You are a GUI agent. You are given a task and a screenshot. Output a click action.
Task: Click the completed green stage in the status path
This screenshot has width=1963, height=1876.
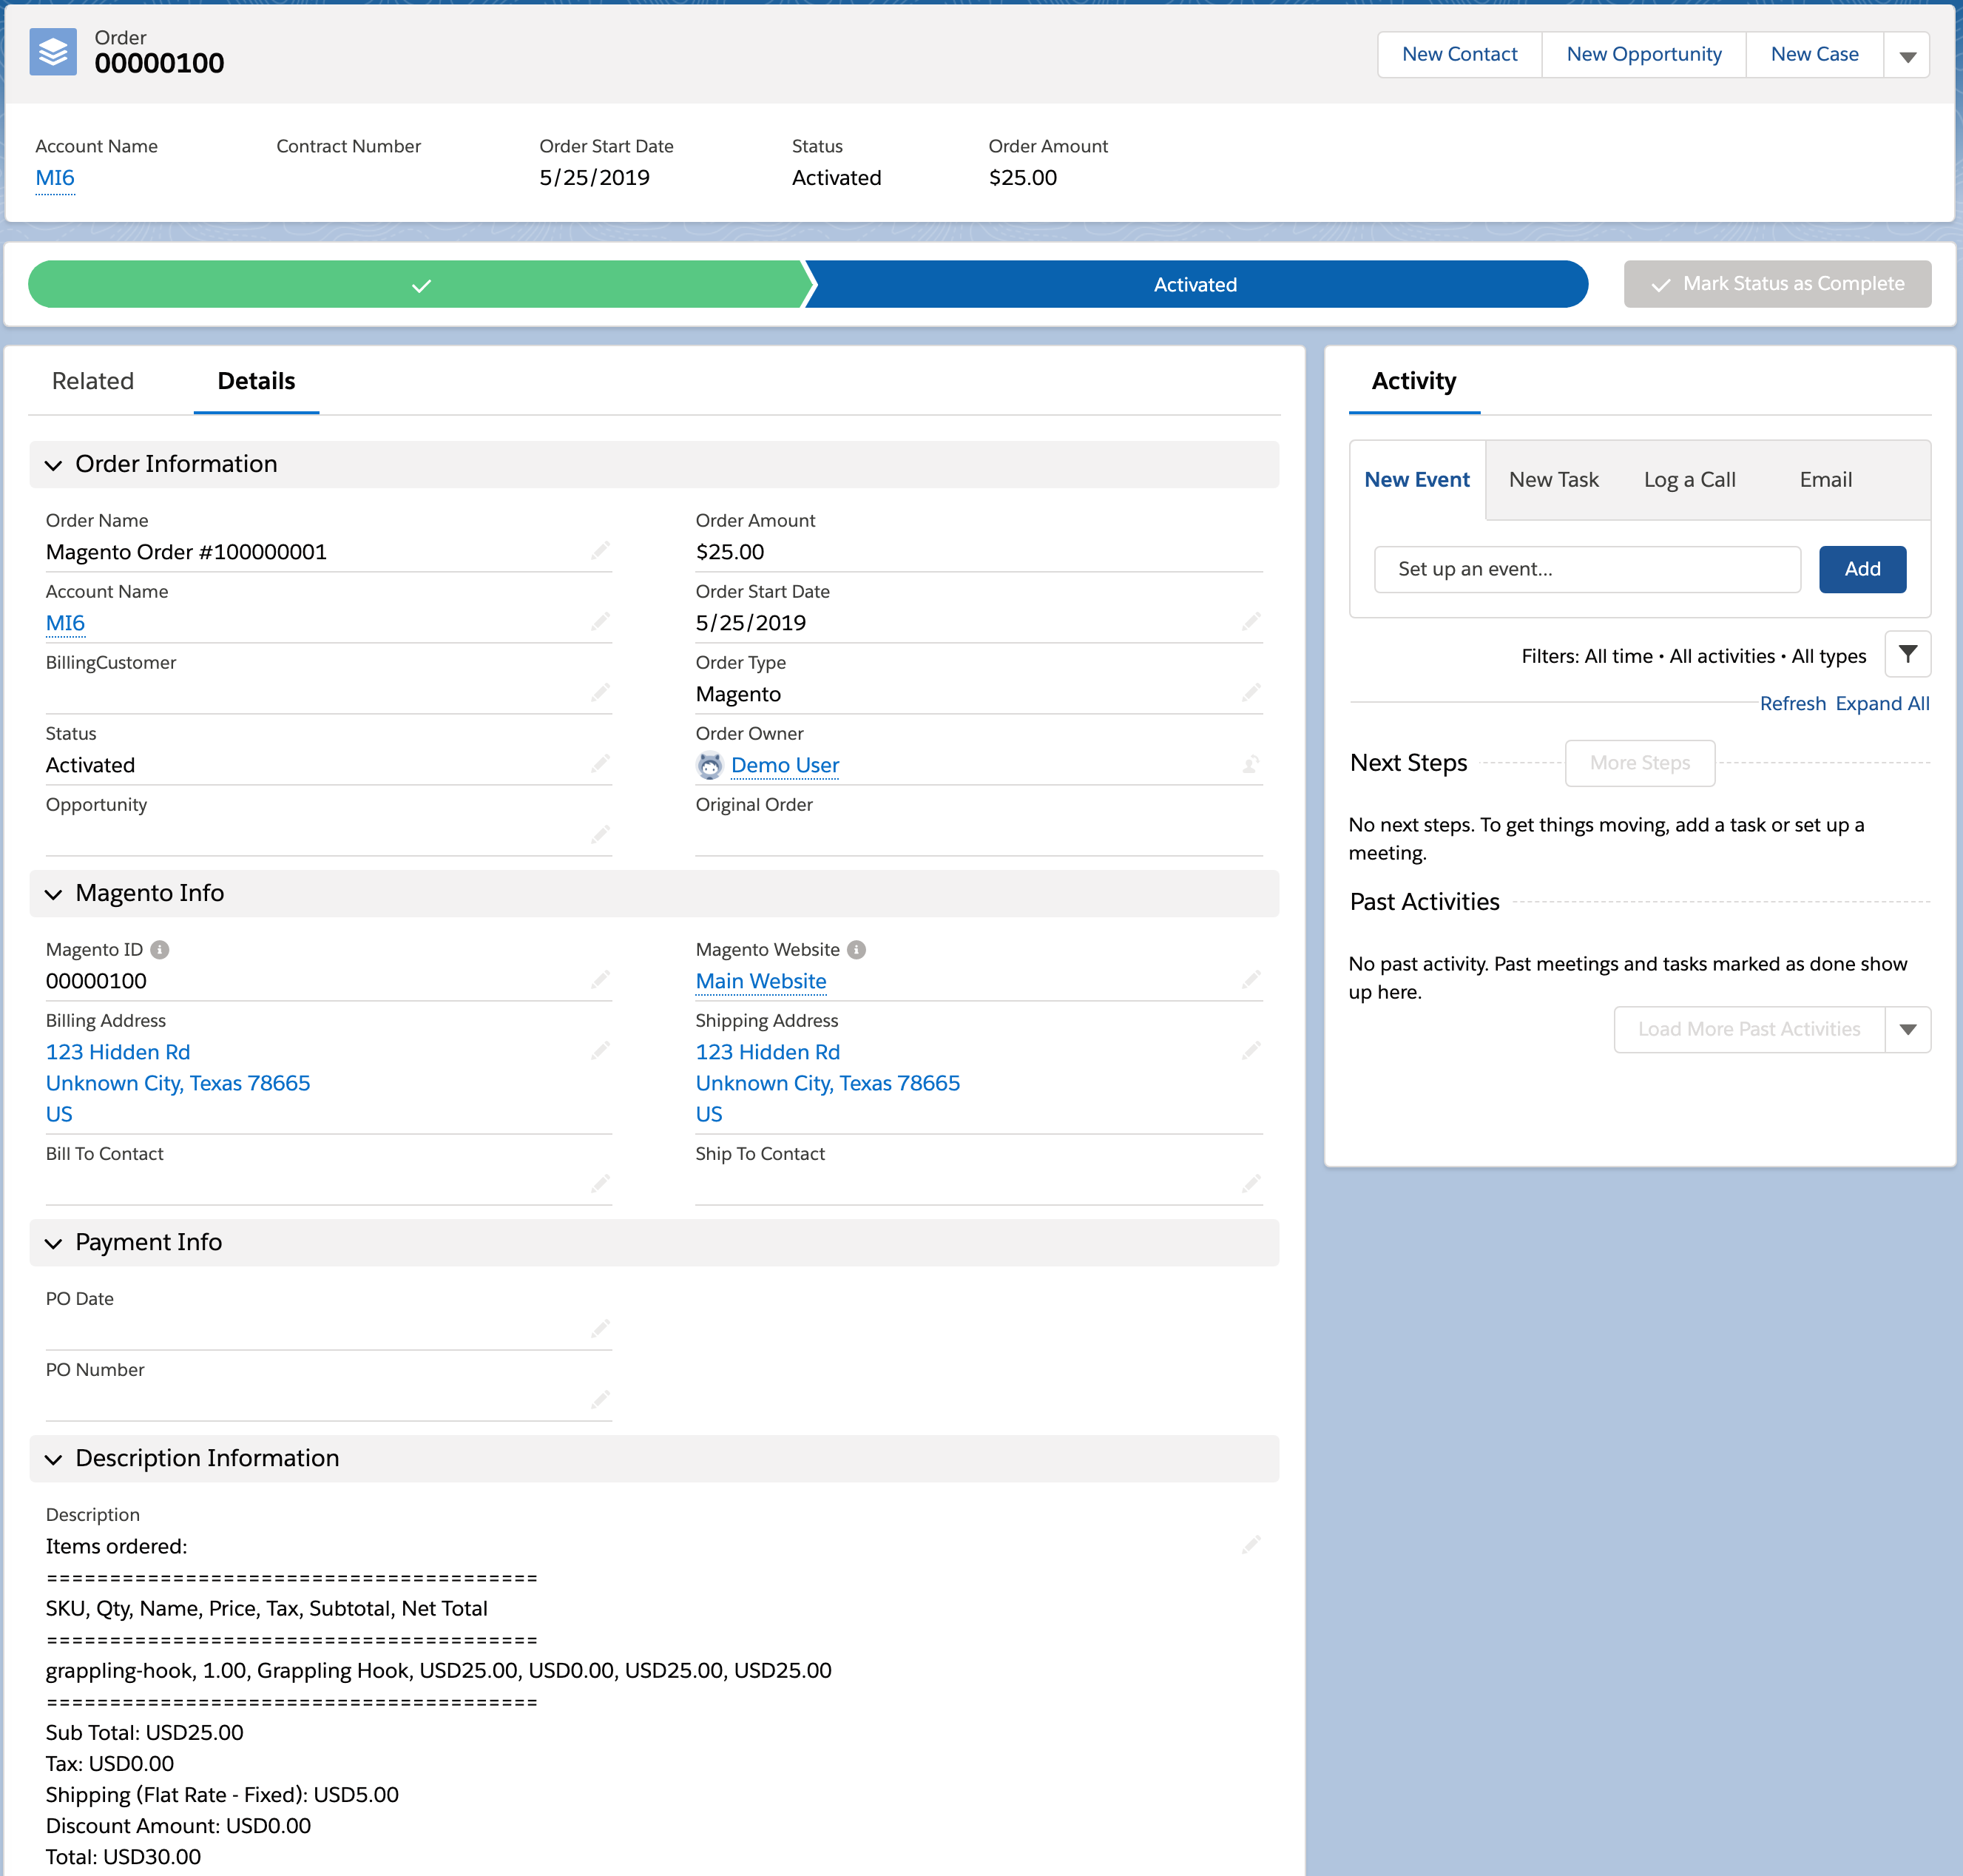tap(420, 285)
